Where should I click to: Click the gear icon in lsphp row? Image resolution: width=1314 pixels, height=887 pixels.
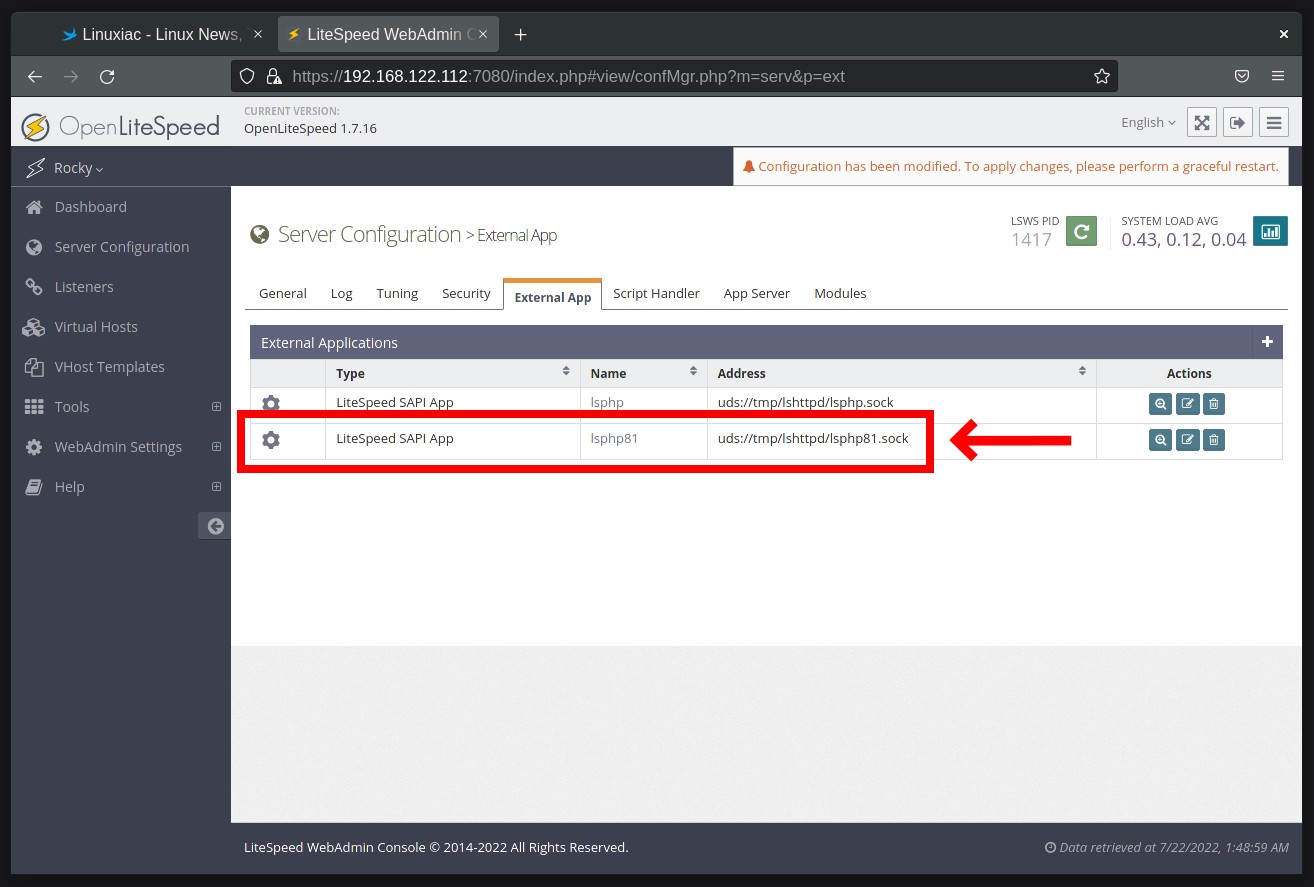(x=271, y=403)
